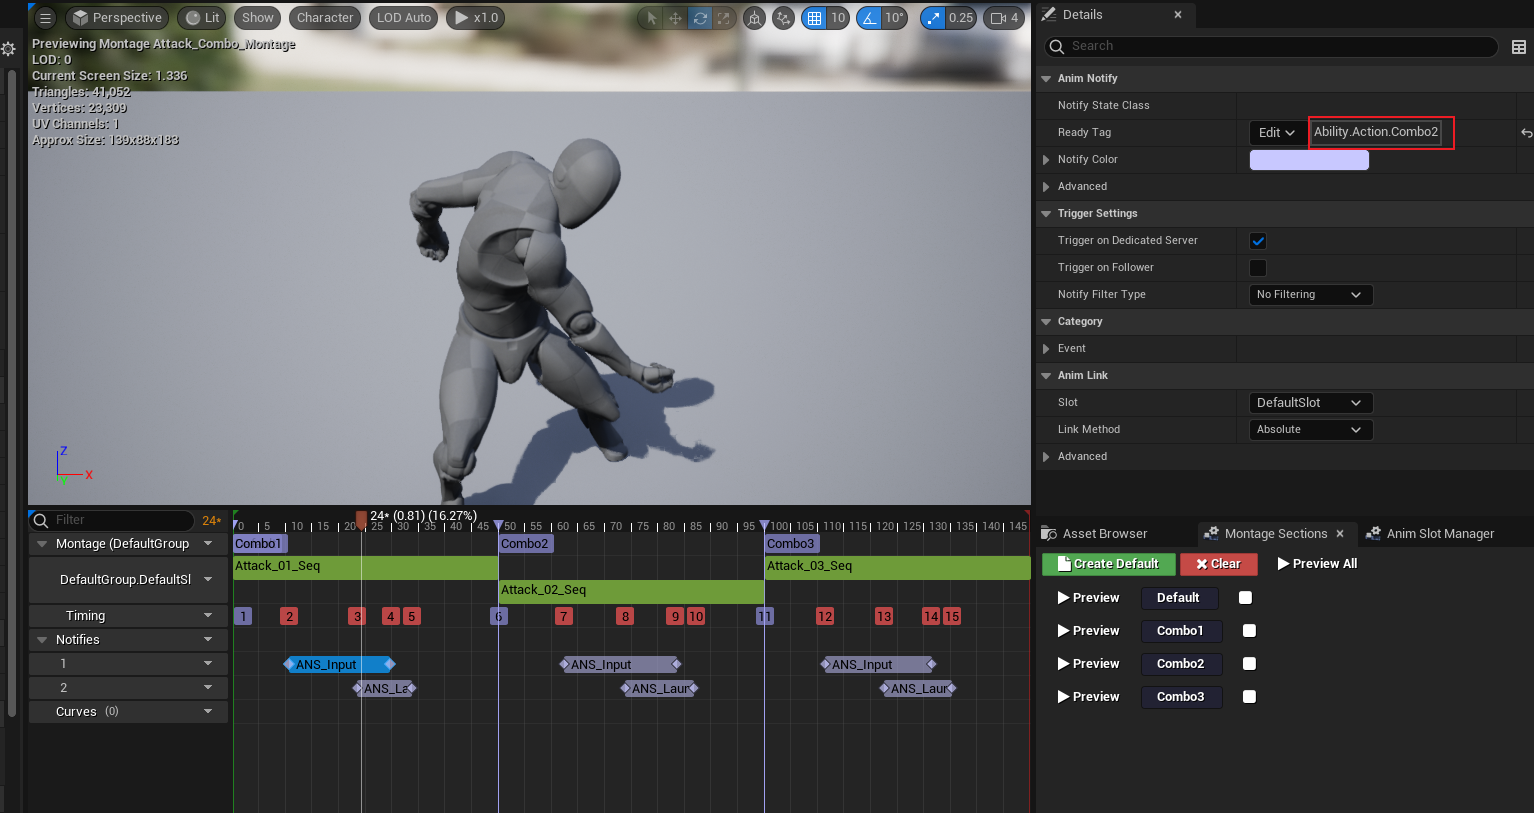This screenshot has height=813, width=1534.
Task: Open playback speed x1.0 menu
Action: pos(476,18)
